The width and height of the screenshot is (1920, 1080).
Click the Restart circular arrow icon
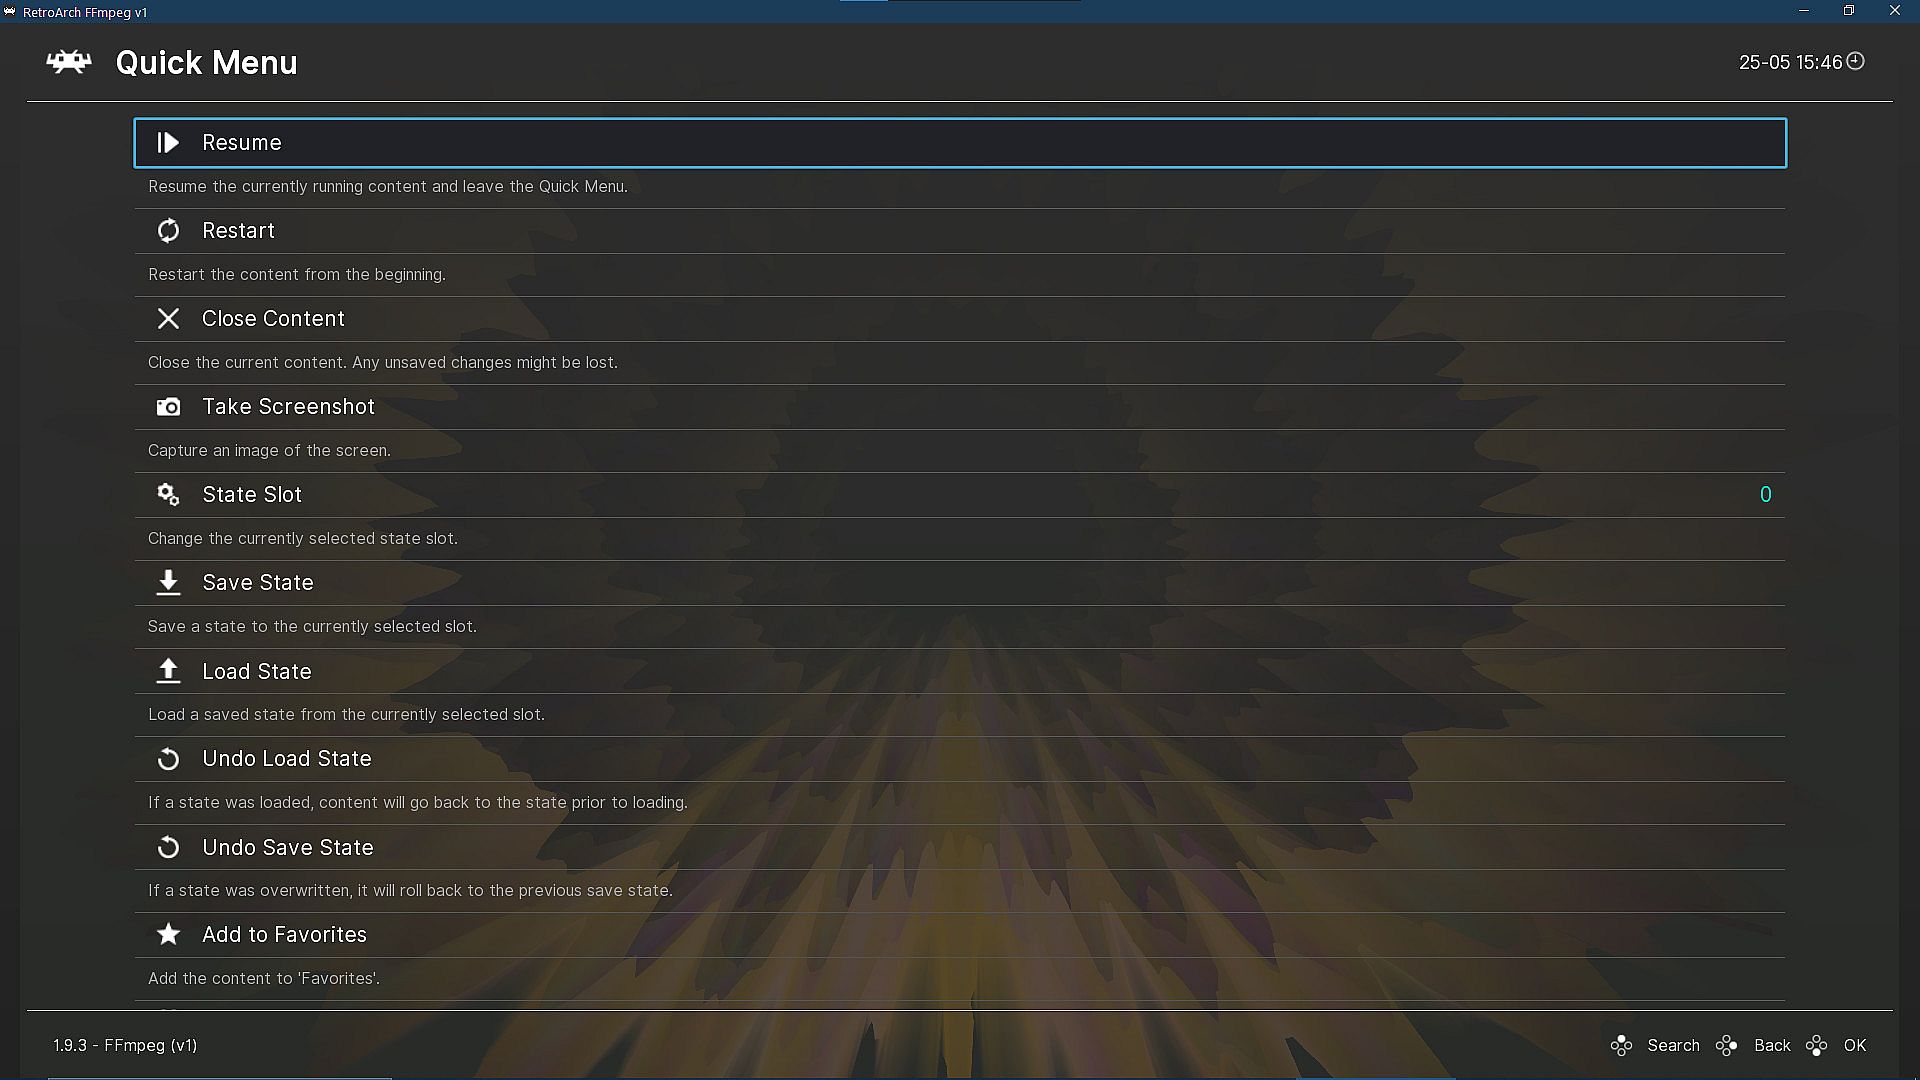point(168,231)
